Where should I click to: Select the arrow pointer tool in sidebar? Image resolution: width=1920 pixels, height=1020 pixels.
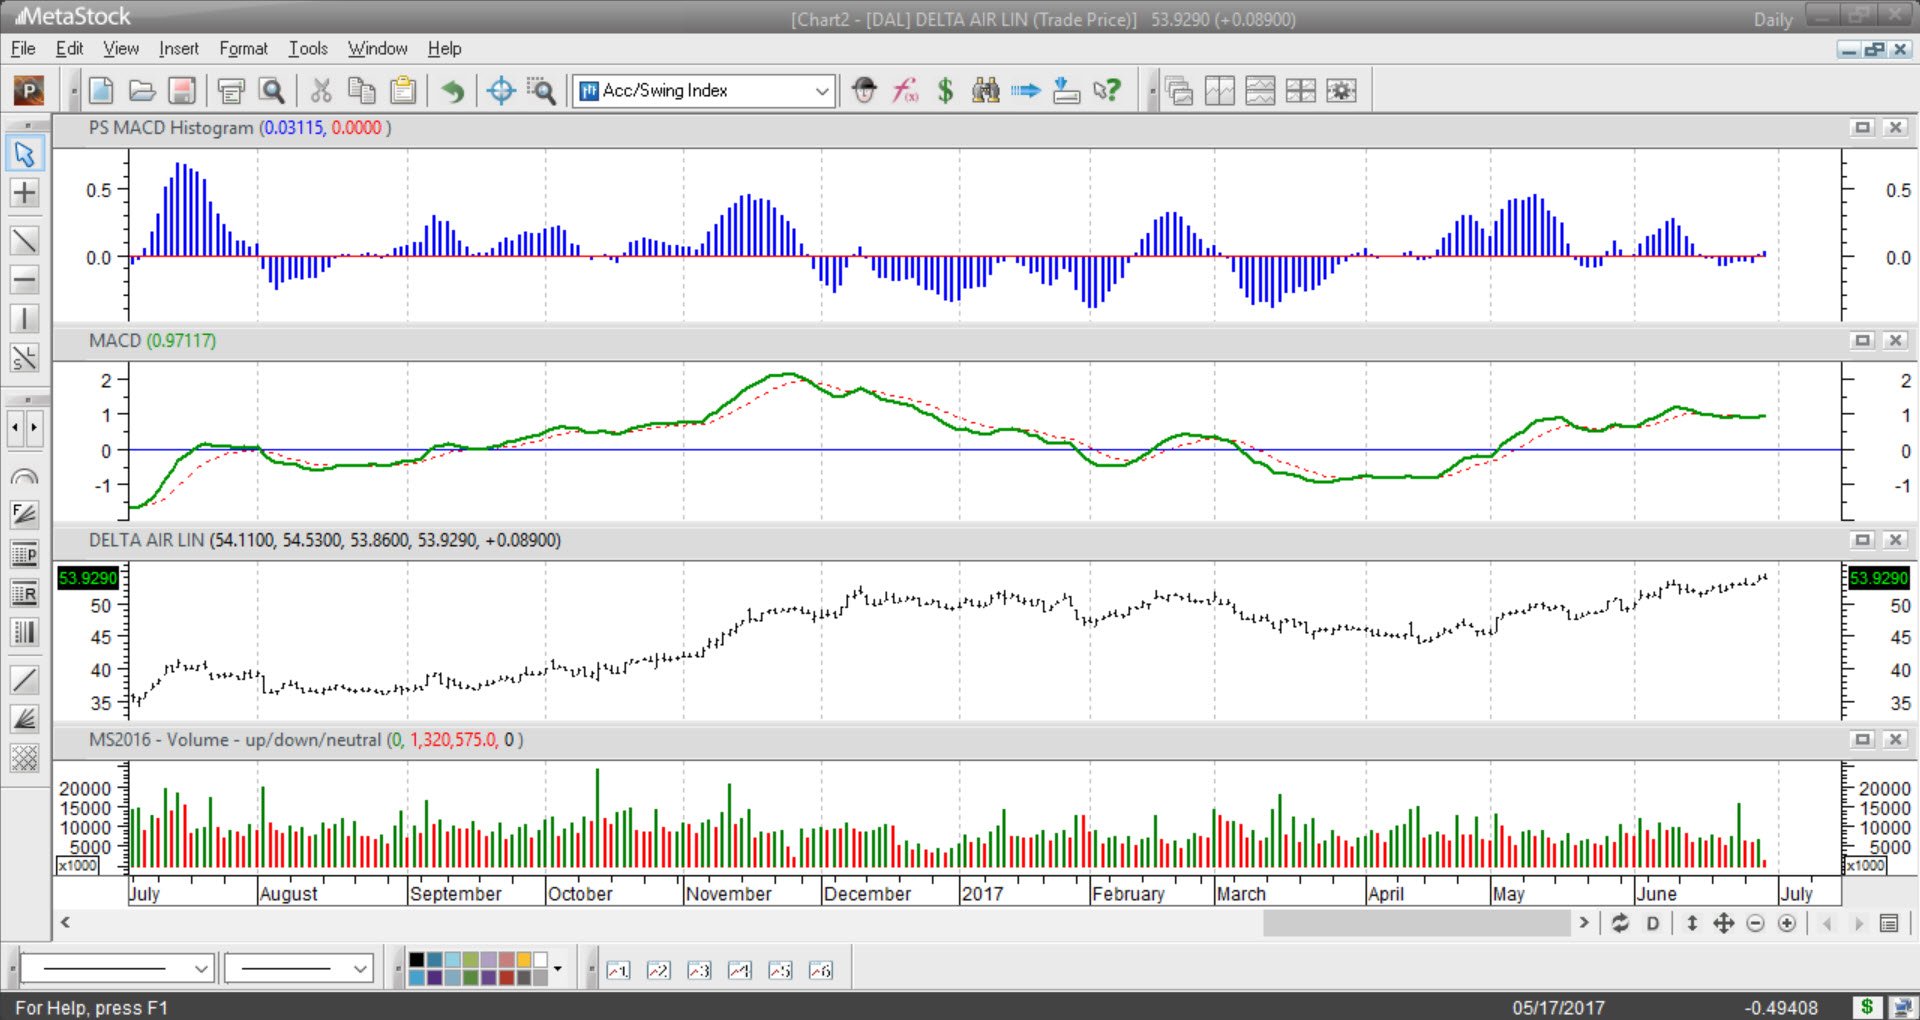(25, 154)
